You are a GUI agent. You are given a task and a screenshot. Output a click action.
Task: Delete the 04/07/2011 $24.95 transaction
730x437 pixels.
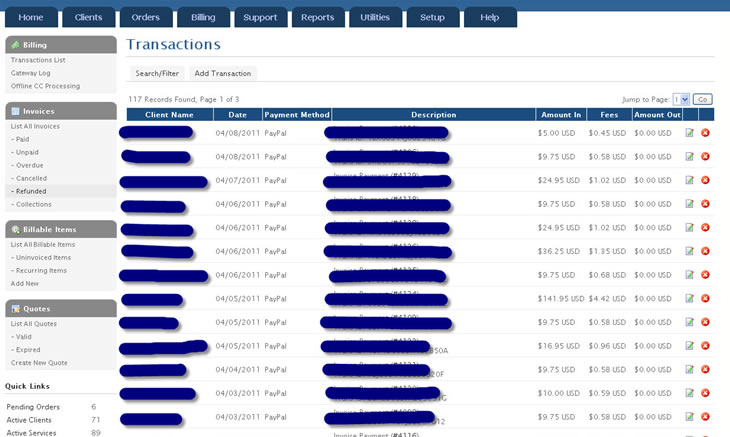(705, 180)
